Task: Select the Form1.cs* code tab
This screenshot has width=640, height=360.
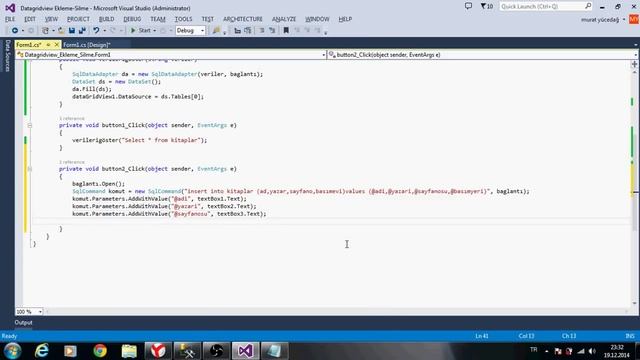Action: (x=29, y=45)
